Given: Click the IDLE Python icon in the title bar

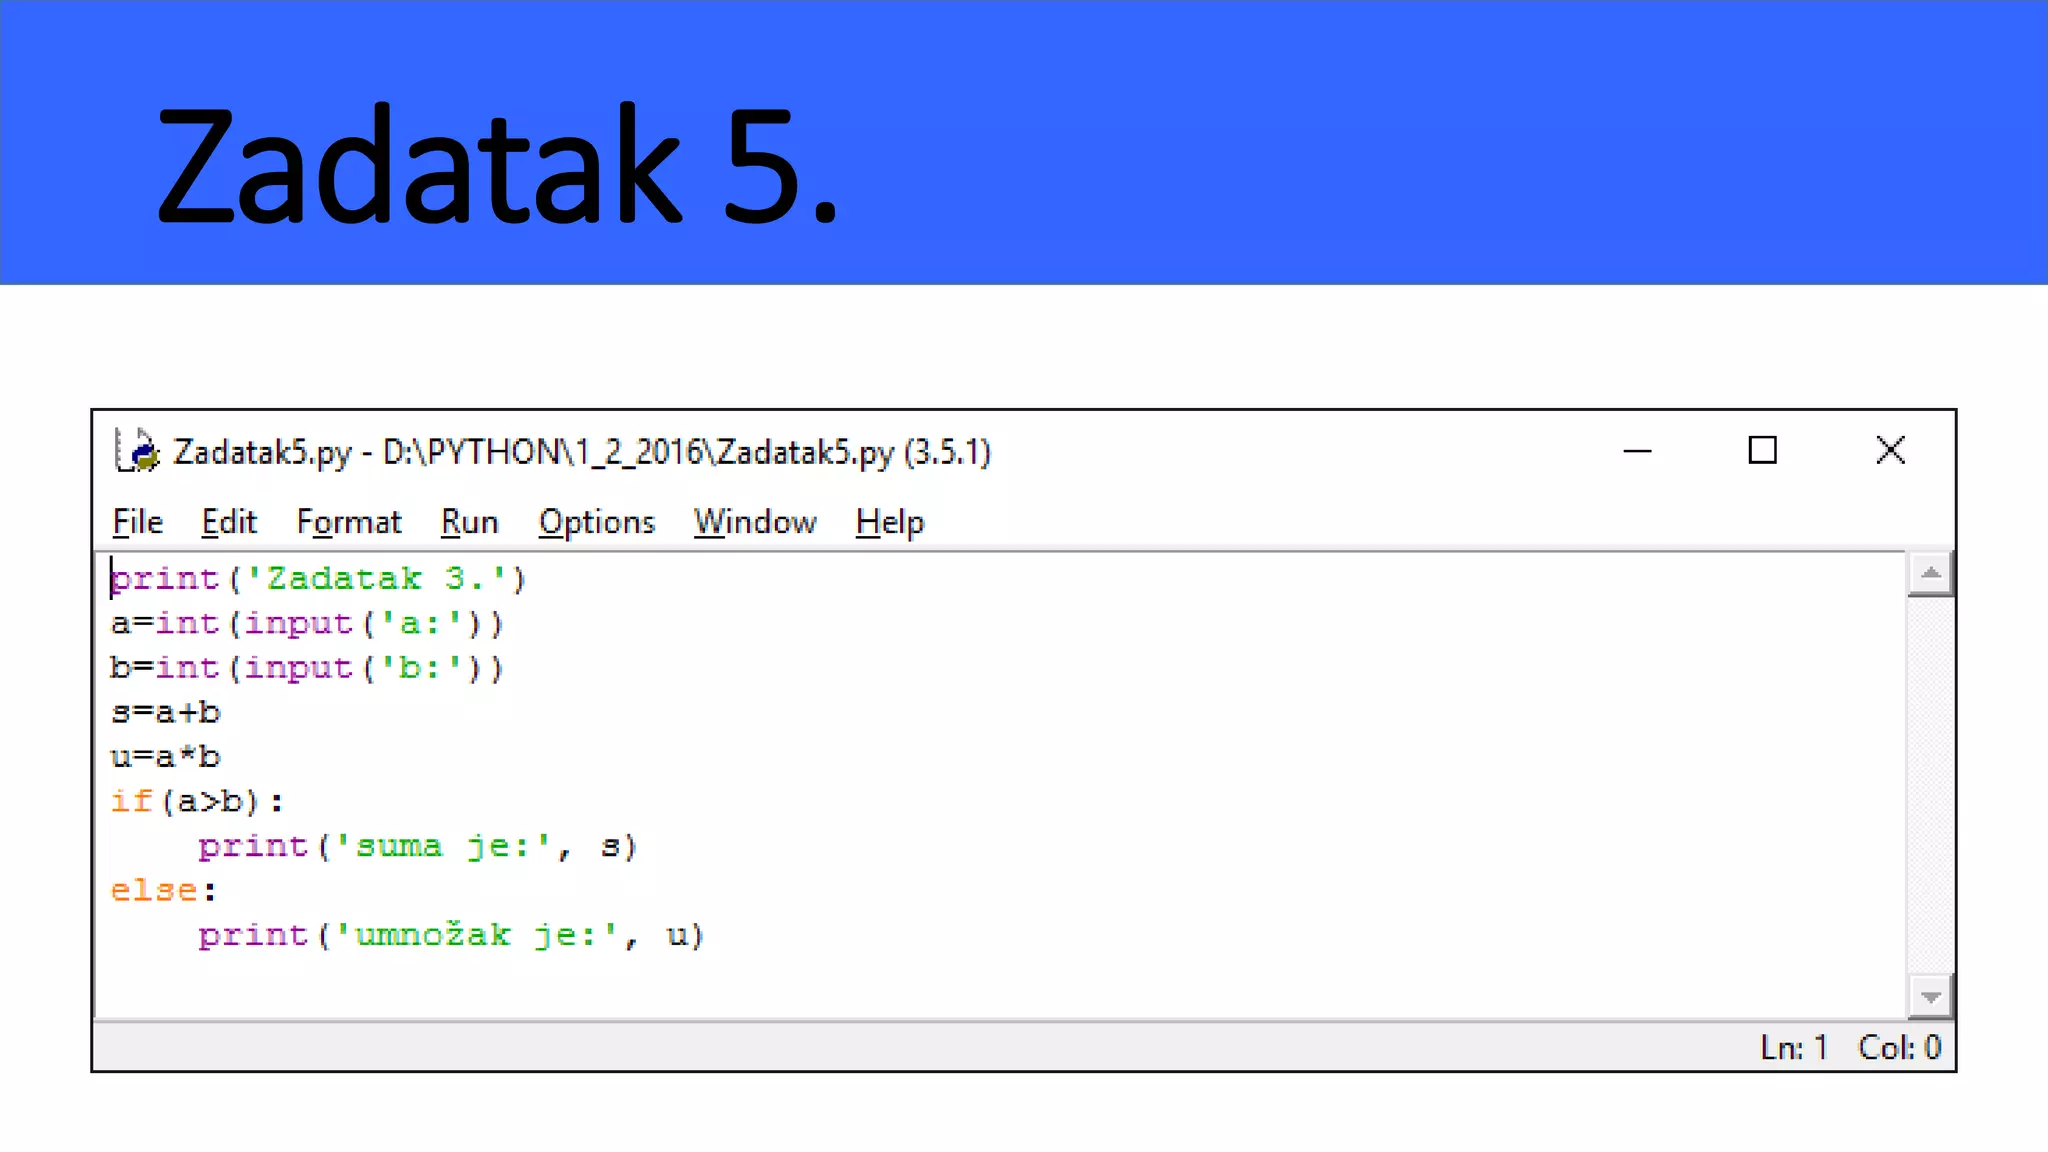Looking at the screenshot, I should click(x=137, y=451).
